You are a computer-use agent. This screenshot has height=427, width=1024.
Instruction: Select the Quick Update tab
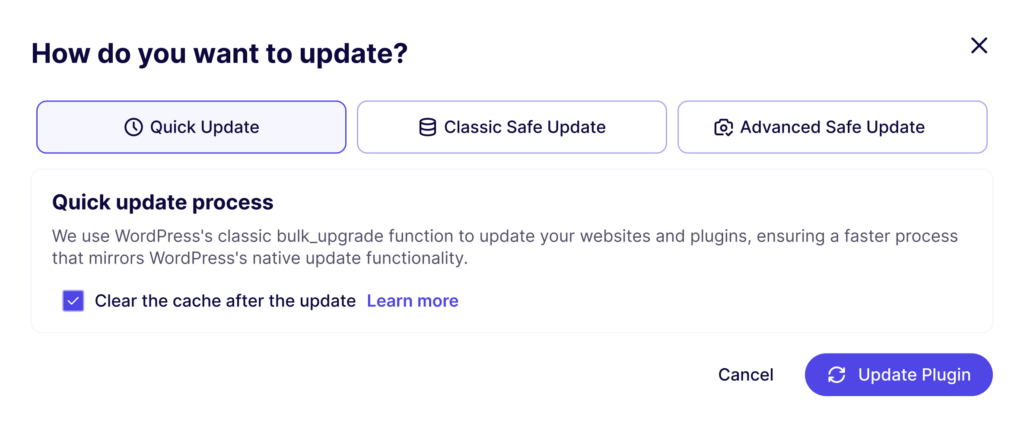pyautogui.click(x=191, y=127)
